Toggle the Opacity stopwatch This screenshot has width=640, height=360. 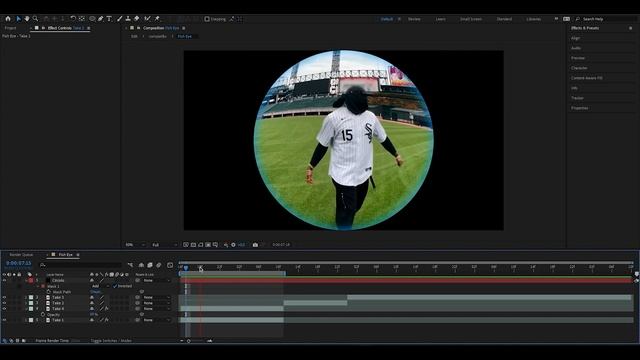pyautogui.click(x=43, y=315)
